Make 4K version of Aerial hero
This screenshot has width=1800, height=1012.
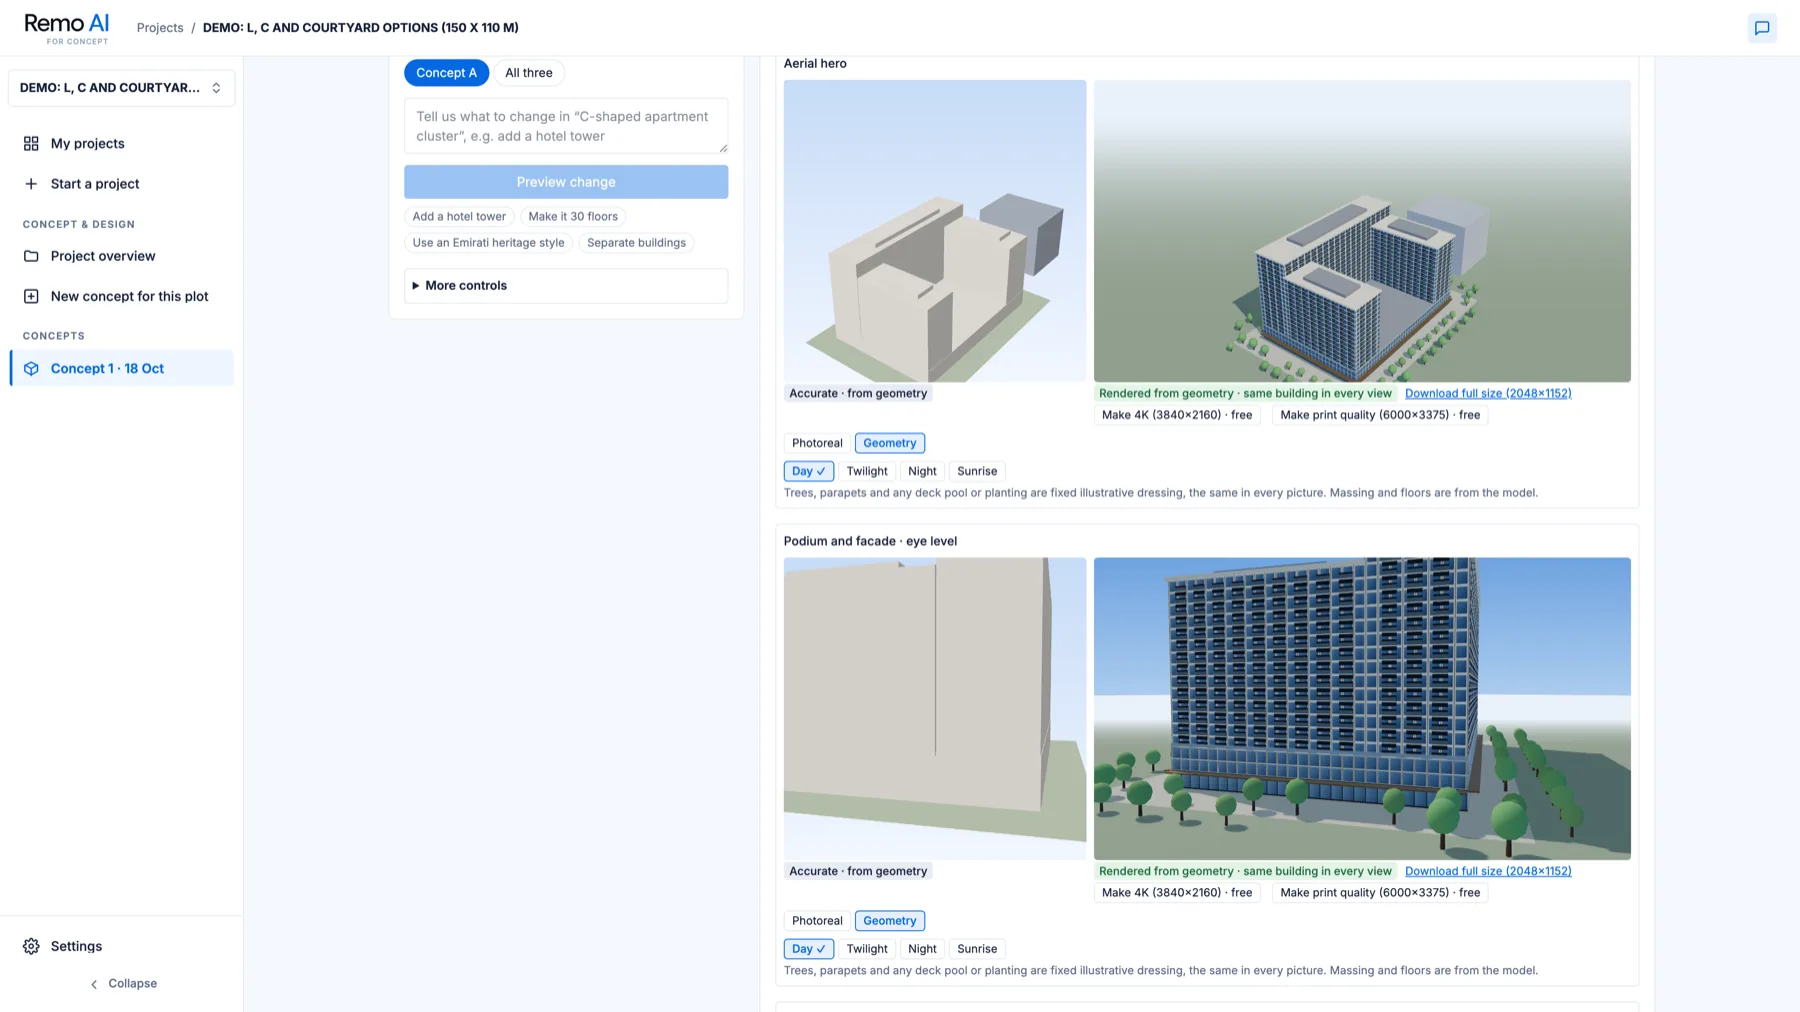click(x=1177, y=415)
